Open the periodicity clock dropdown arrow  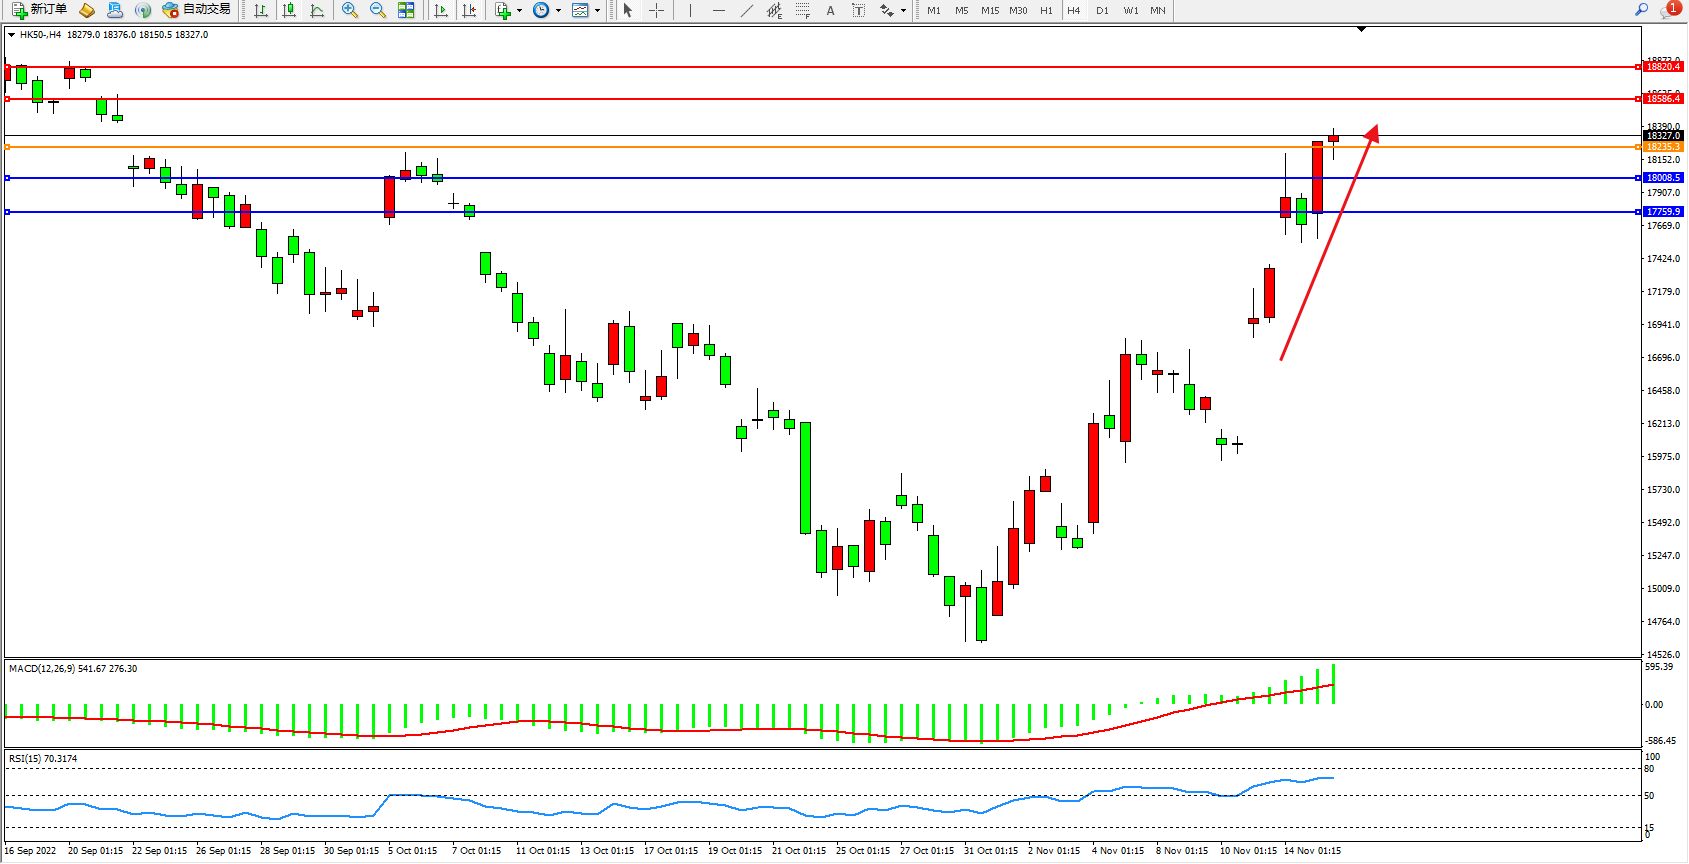click(x=558, y=11)
